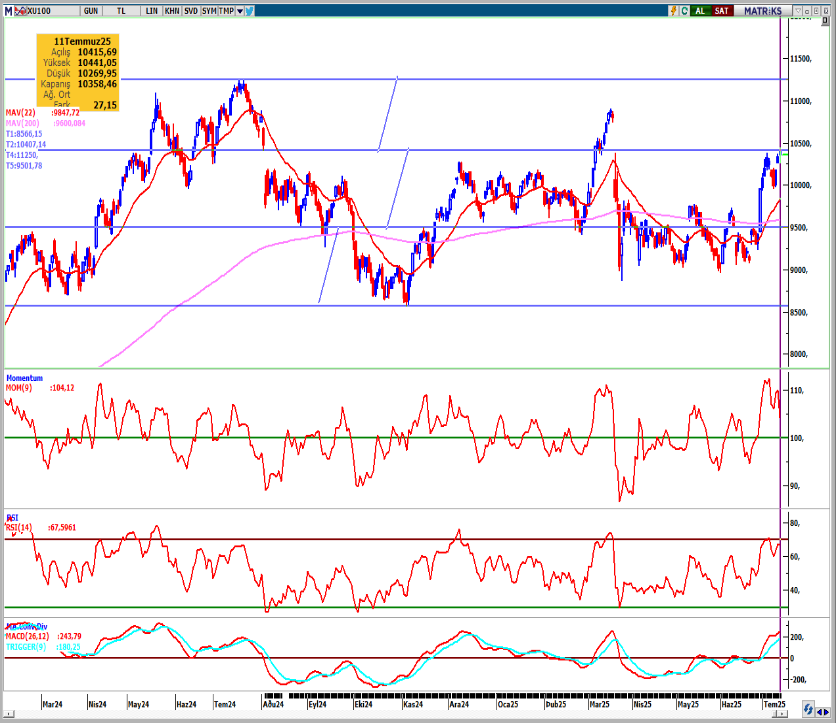
Task: Toggle the SYM toolbar button
Action: tap(209, 11)
